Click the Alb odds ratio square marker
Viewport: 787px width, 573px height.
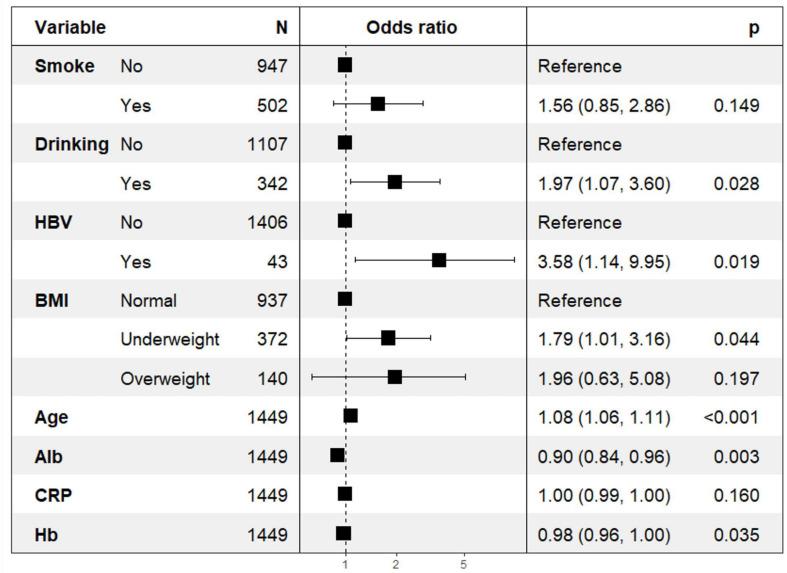coord(337,455)
